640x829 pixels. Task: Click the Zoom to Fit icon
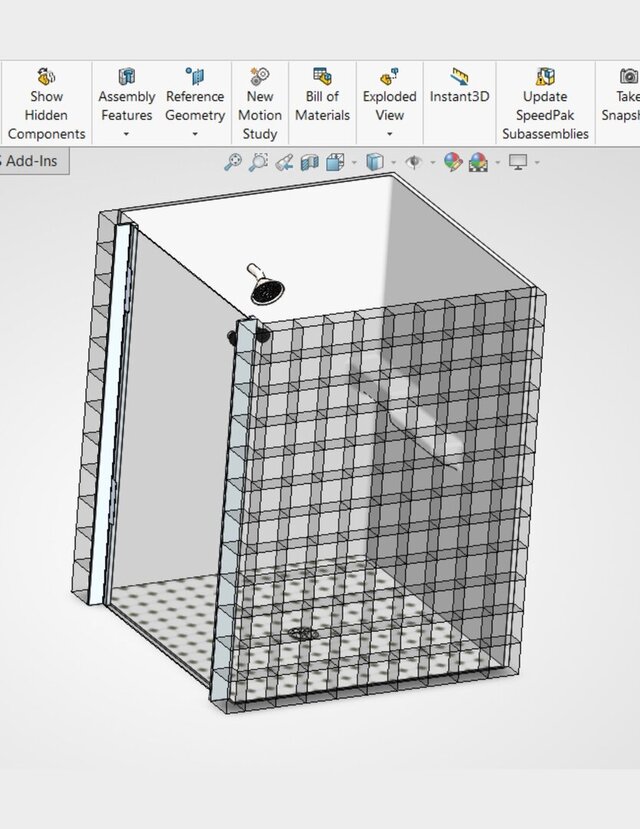pyautogui.click(x=232, y=162)
